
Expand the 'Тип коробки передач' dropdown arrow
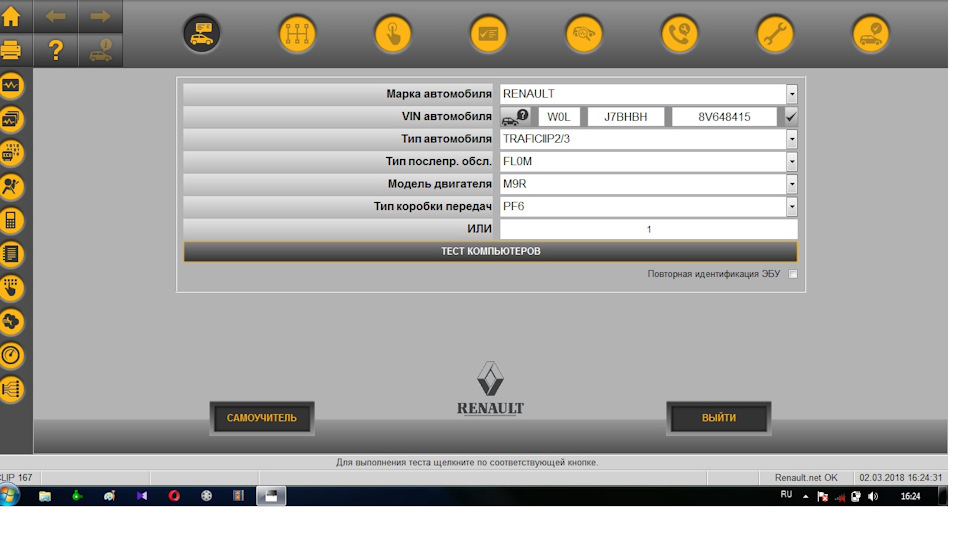792,206
